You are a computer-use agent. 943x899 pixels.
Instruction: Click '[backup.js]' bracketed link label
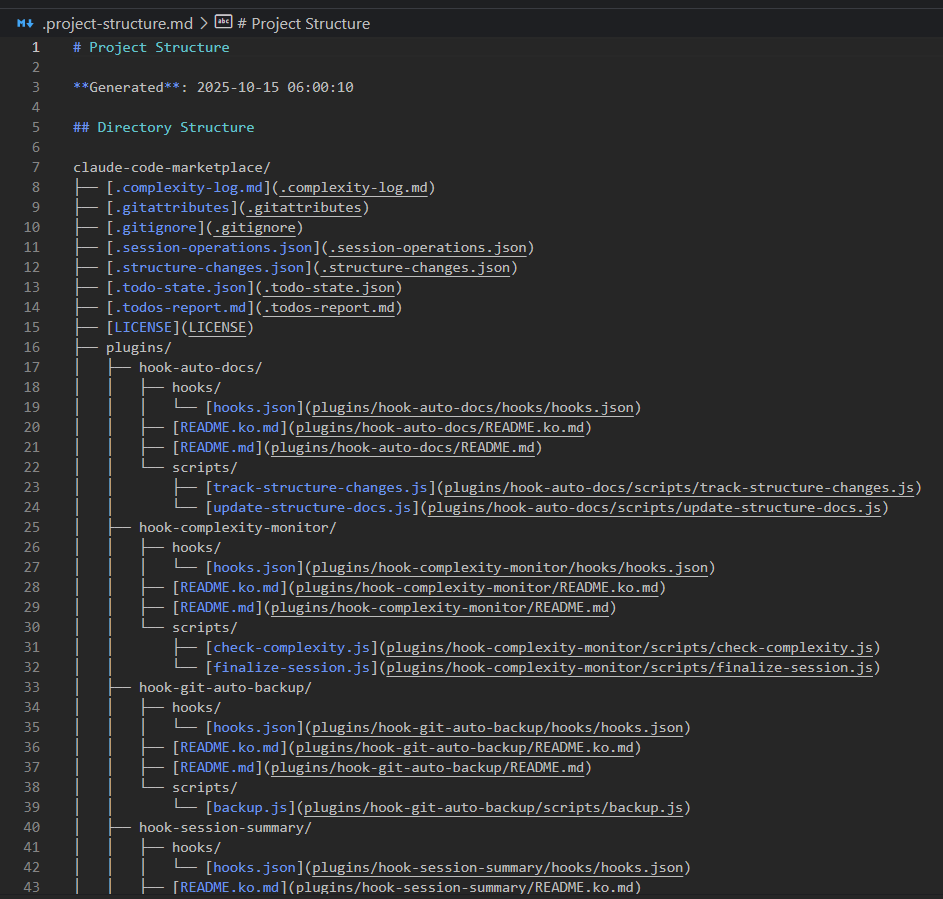click(250, 807)
